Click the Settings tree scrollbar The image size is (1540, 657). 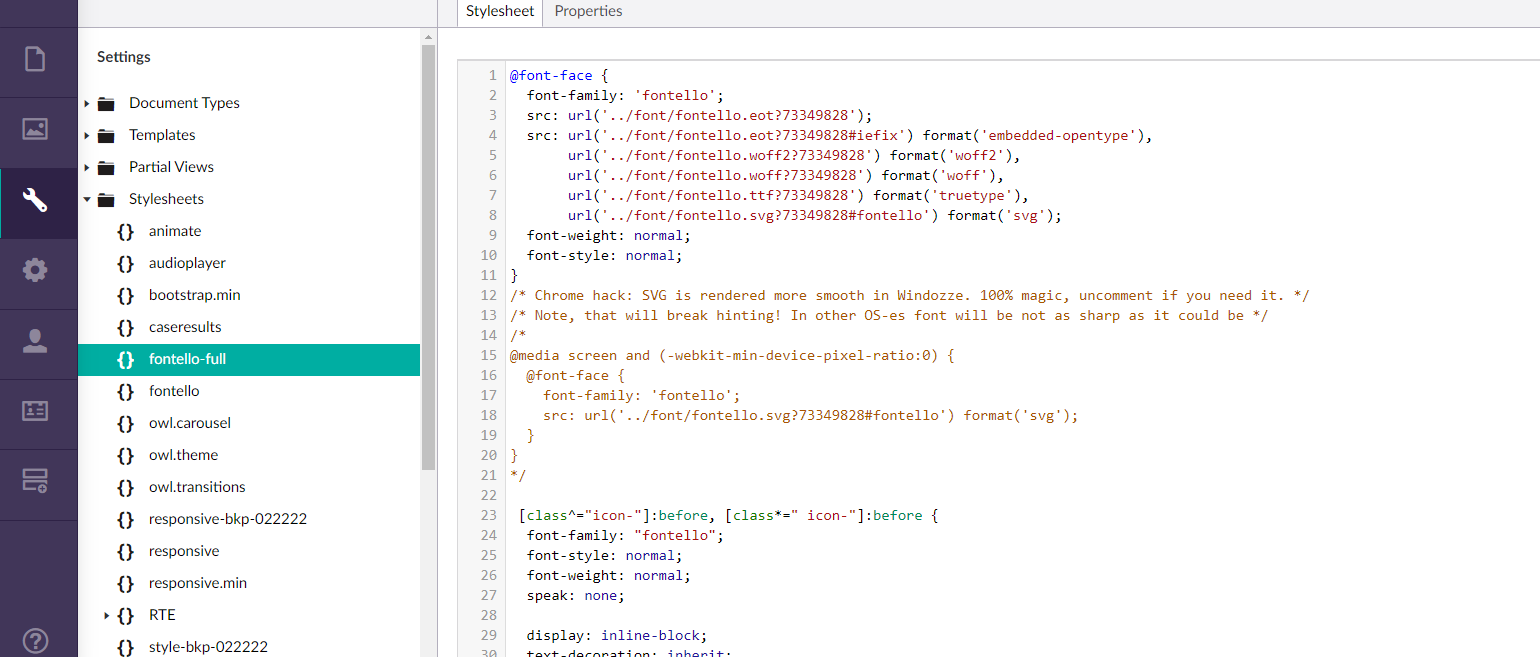click(428, 257)
